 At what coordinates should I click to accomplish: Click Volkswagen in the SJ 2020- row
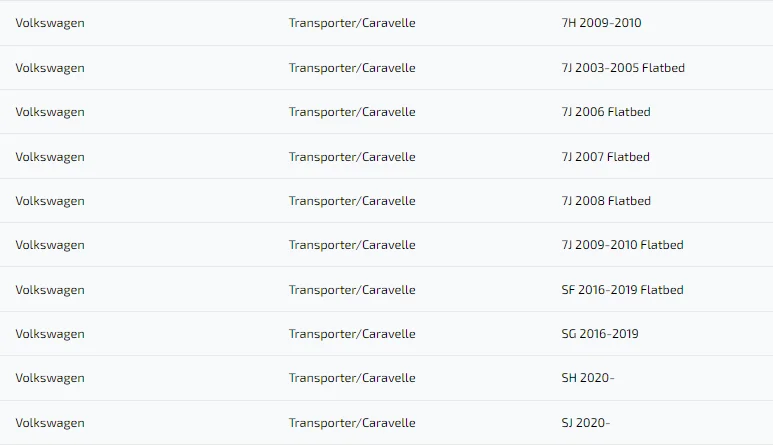(50, 423)
